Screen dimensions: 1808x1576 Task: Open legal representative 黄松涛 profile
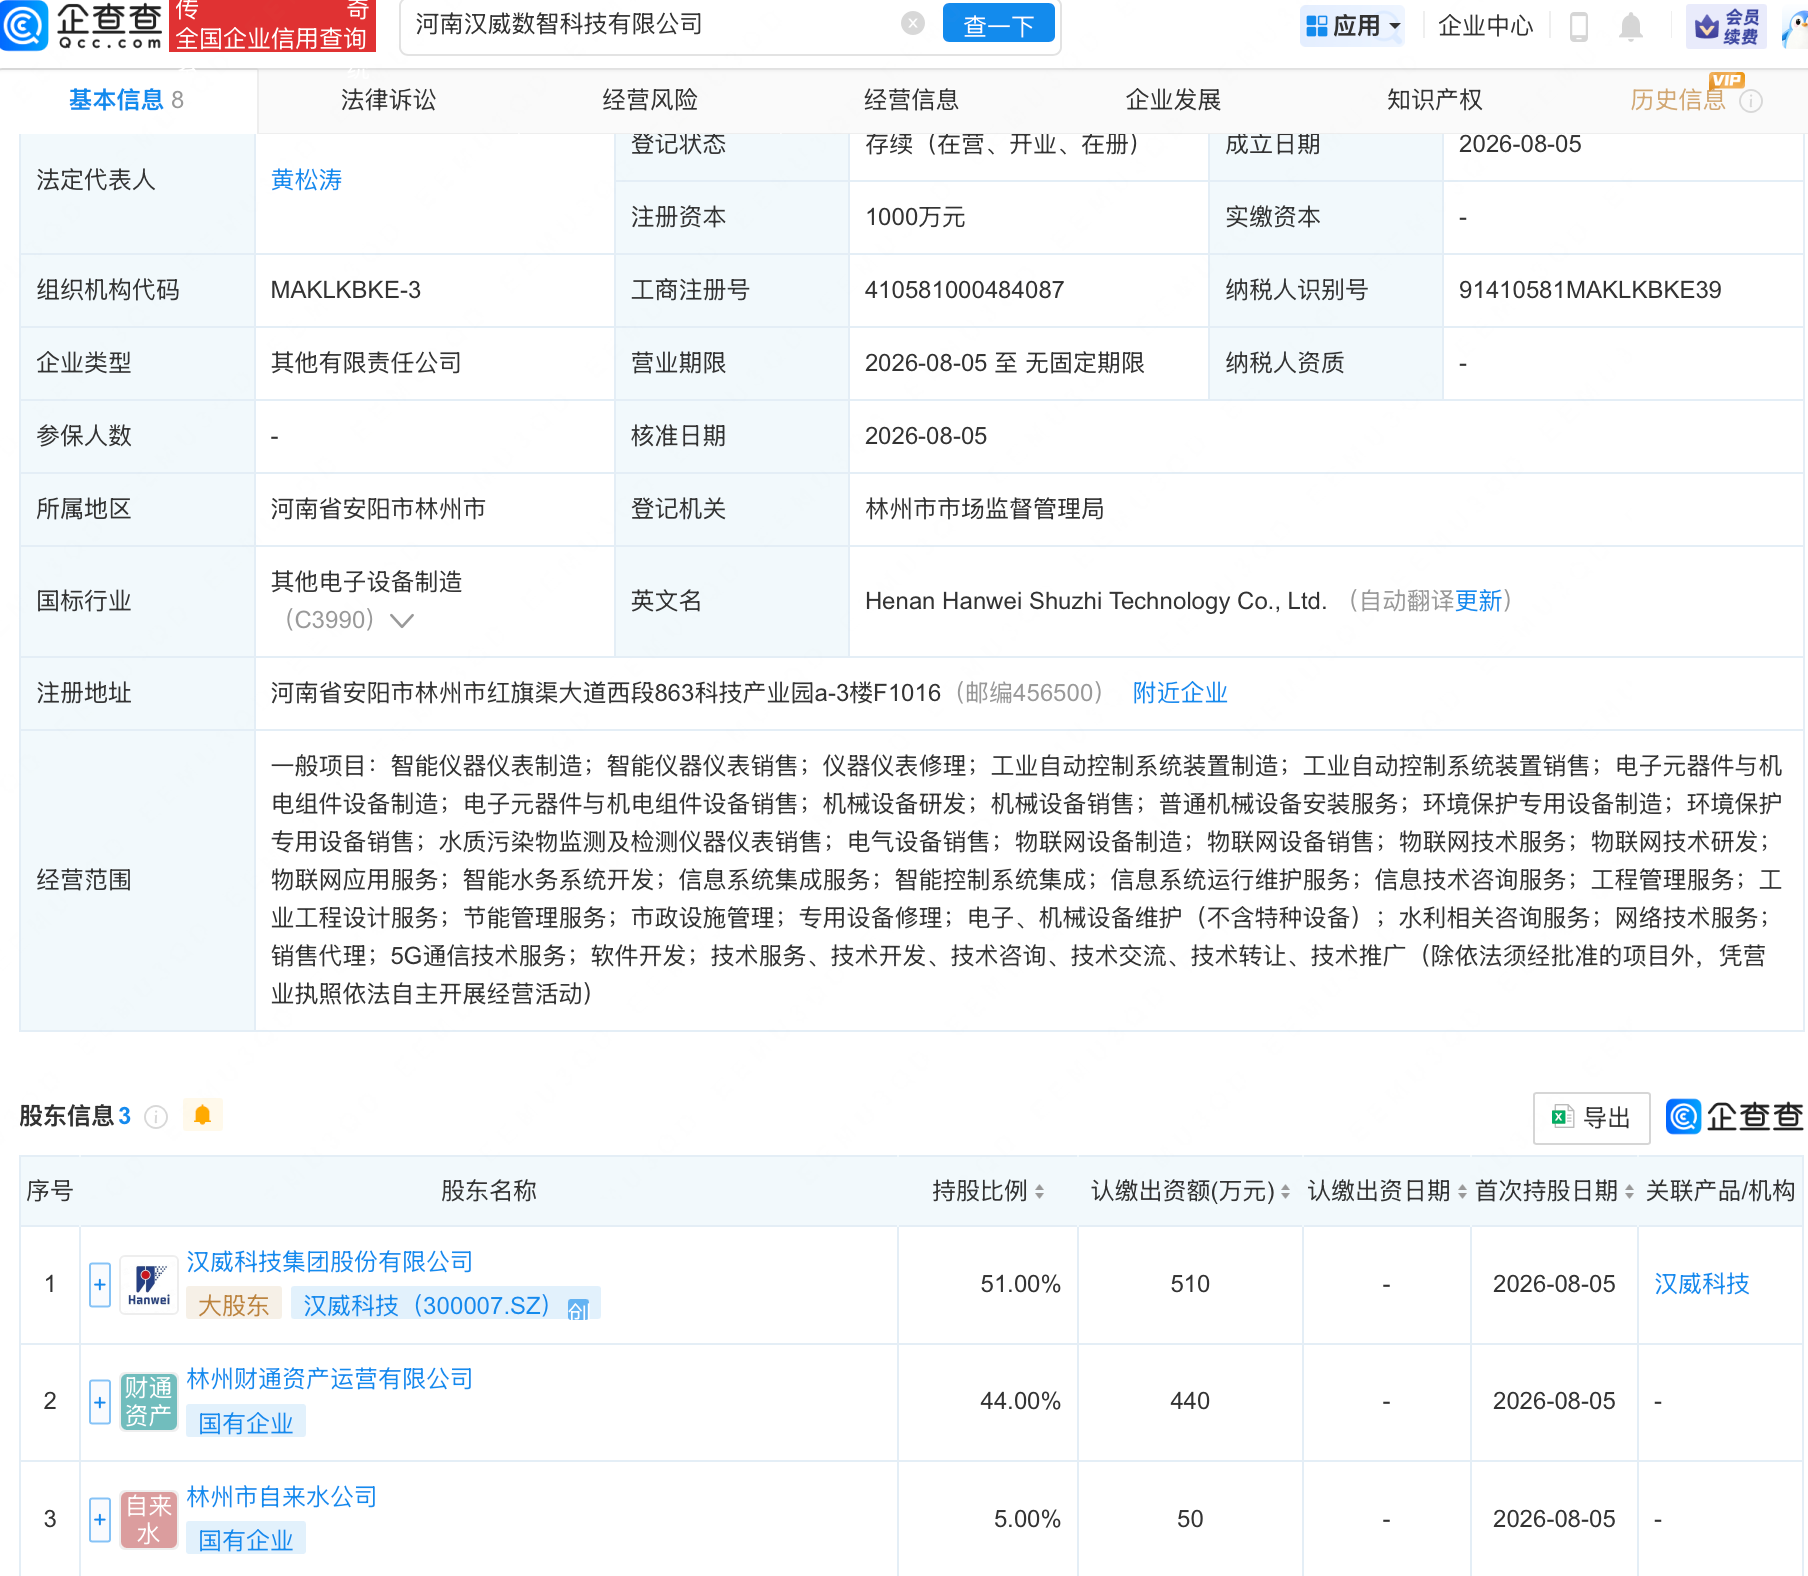pos(306,180)
